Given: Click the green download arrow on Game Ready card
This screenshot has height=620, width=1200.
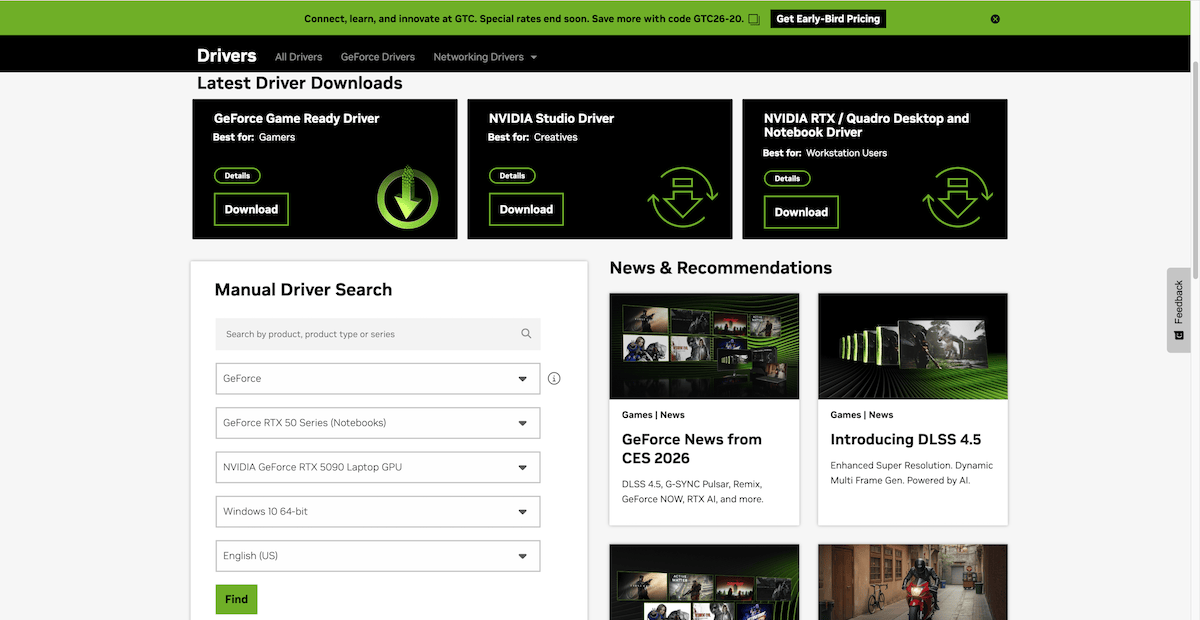Looking at the screenshot, I should (407, 197).
